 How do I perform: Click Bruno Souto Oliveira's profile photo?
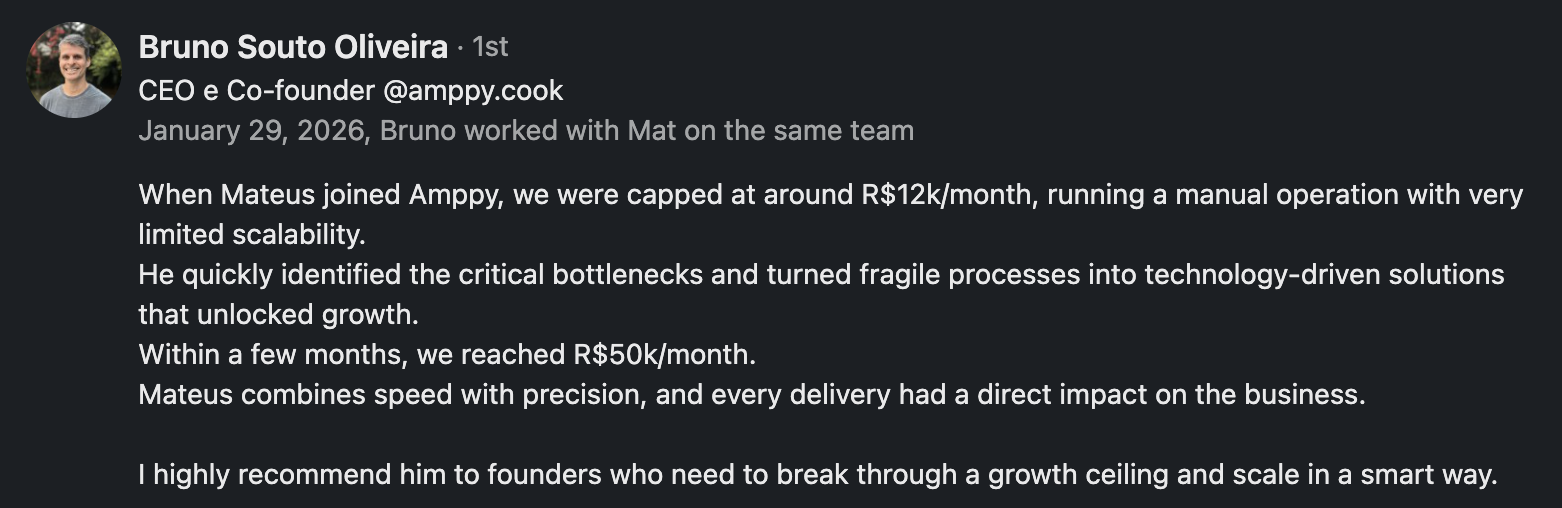(x=74, y=70)
